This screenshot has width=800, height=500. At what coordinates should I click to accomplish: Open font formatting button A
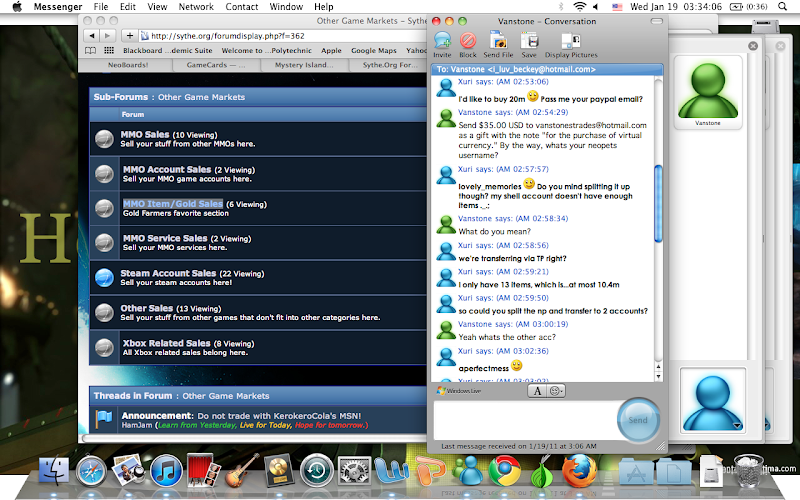(537, 391)
